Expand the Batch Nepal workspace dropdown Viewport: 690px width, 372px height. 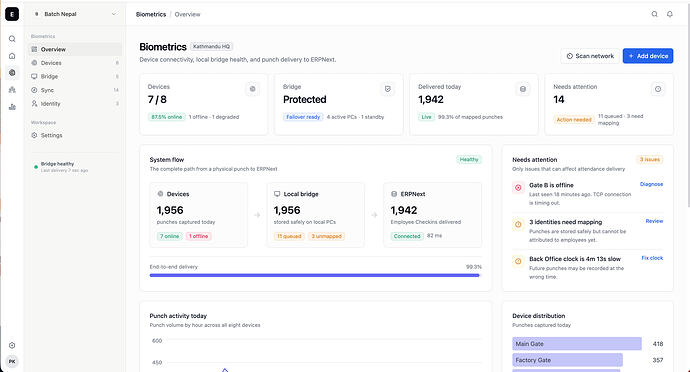tap(76, 14)
